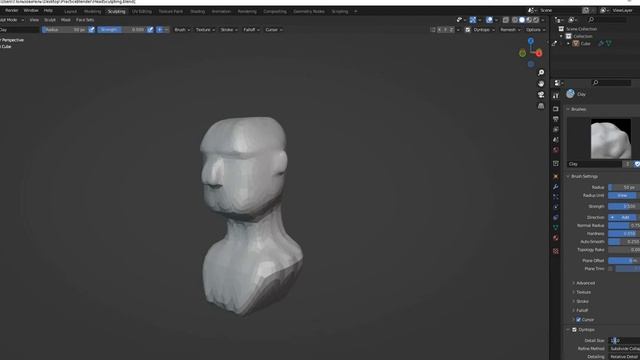This screenshot has width=640, height=360.
Task: Open the Render properties tab icon
Action: 556,109
